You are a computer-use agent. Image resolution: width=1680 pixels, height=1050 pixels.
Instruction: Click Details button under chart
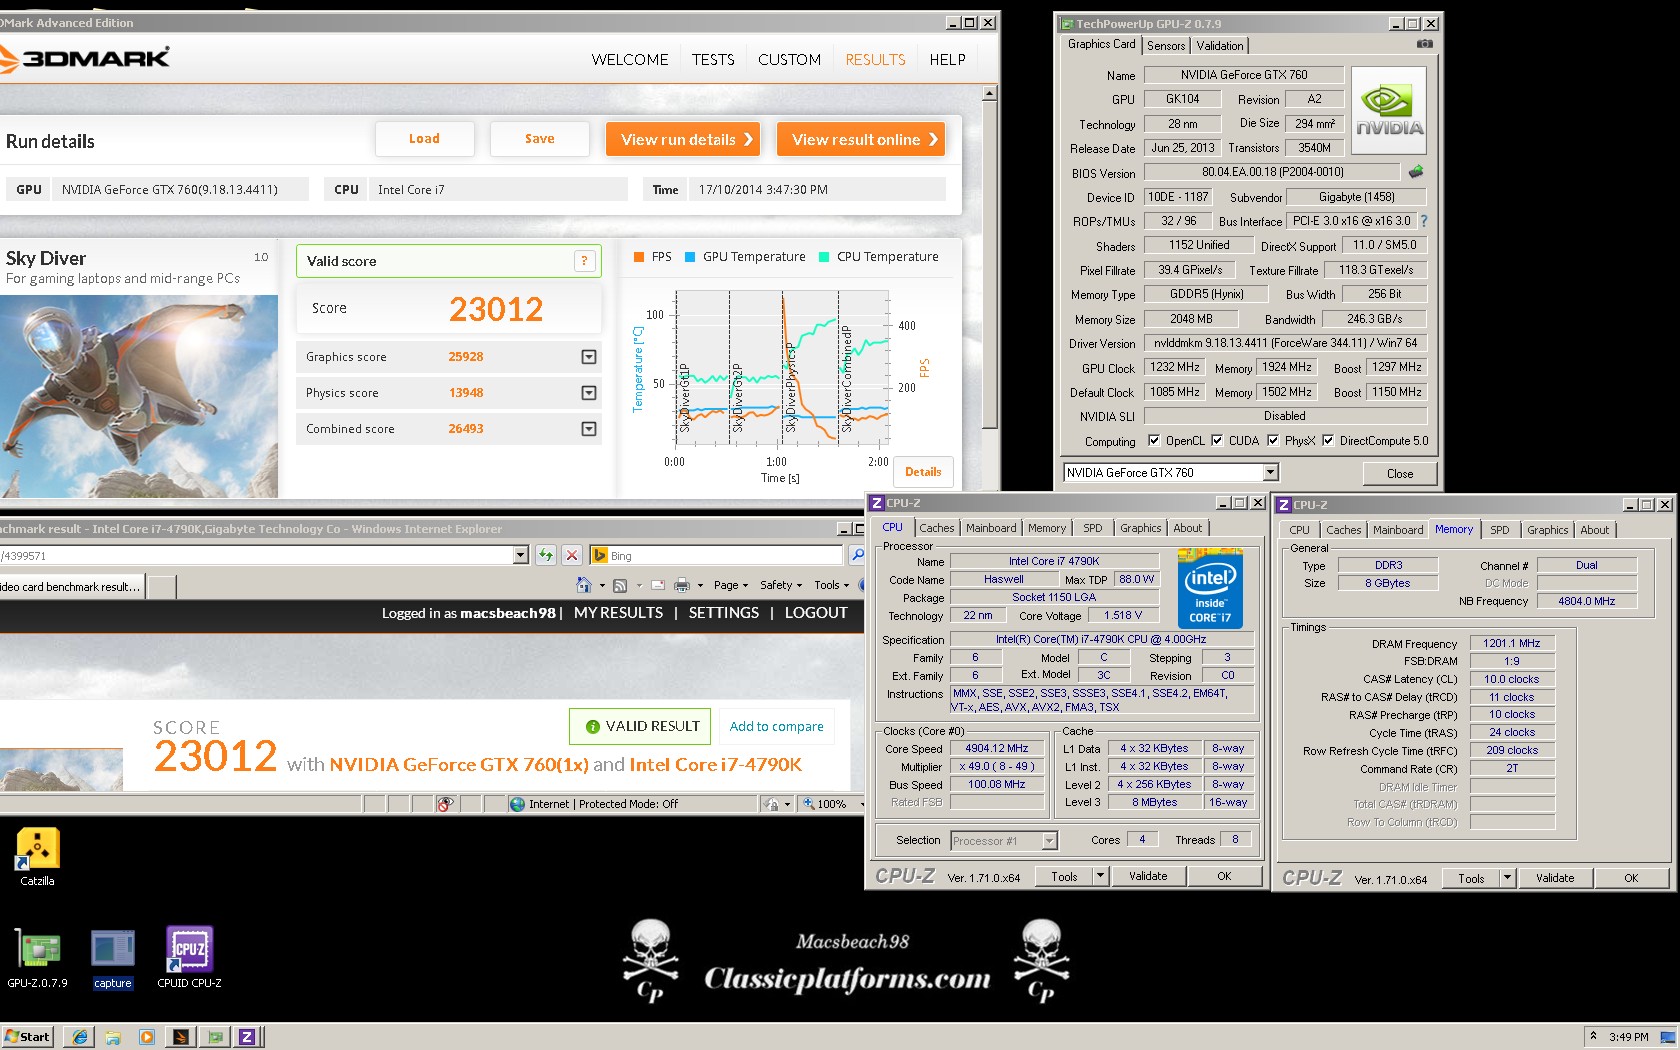click(x=923, y=472)
